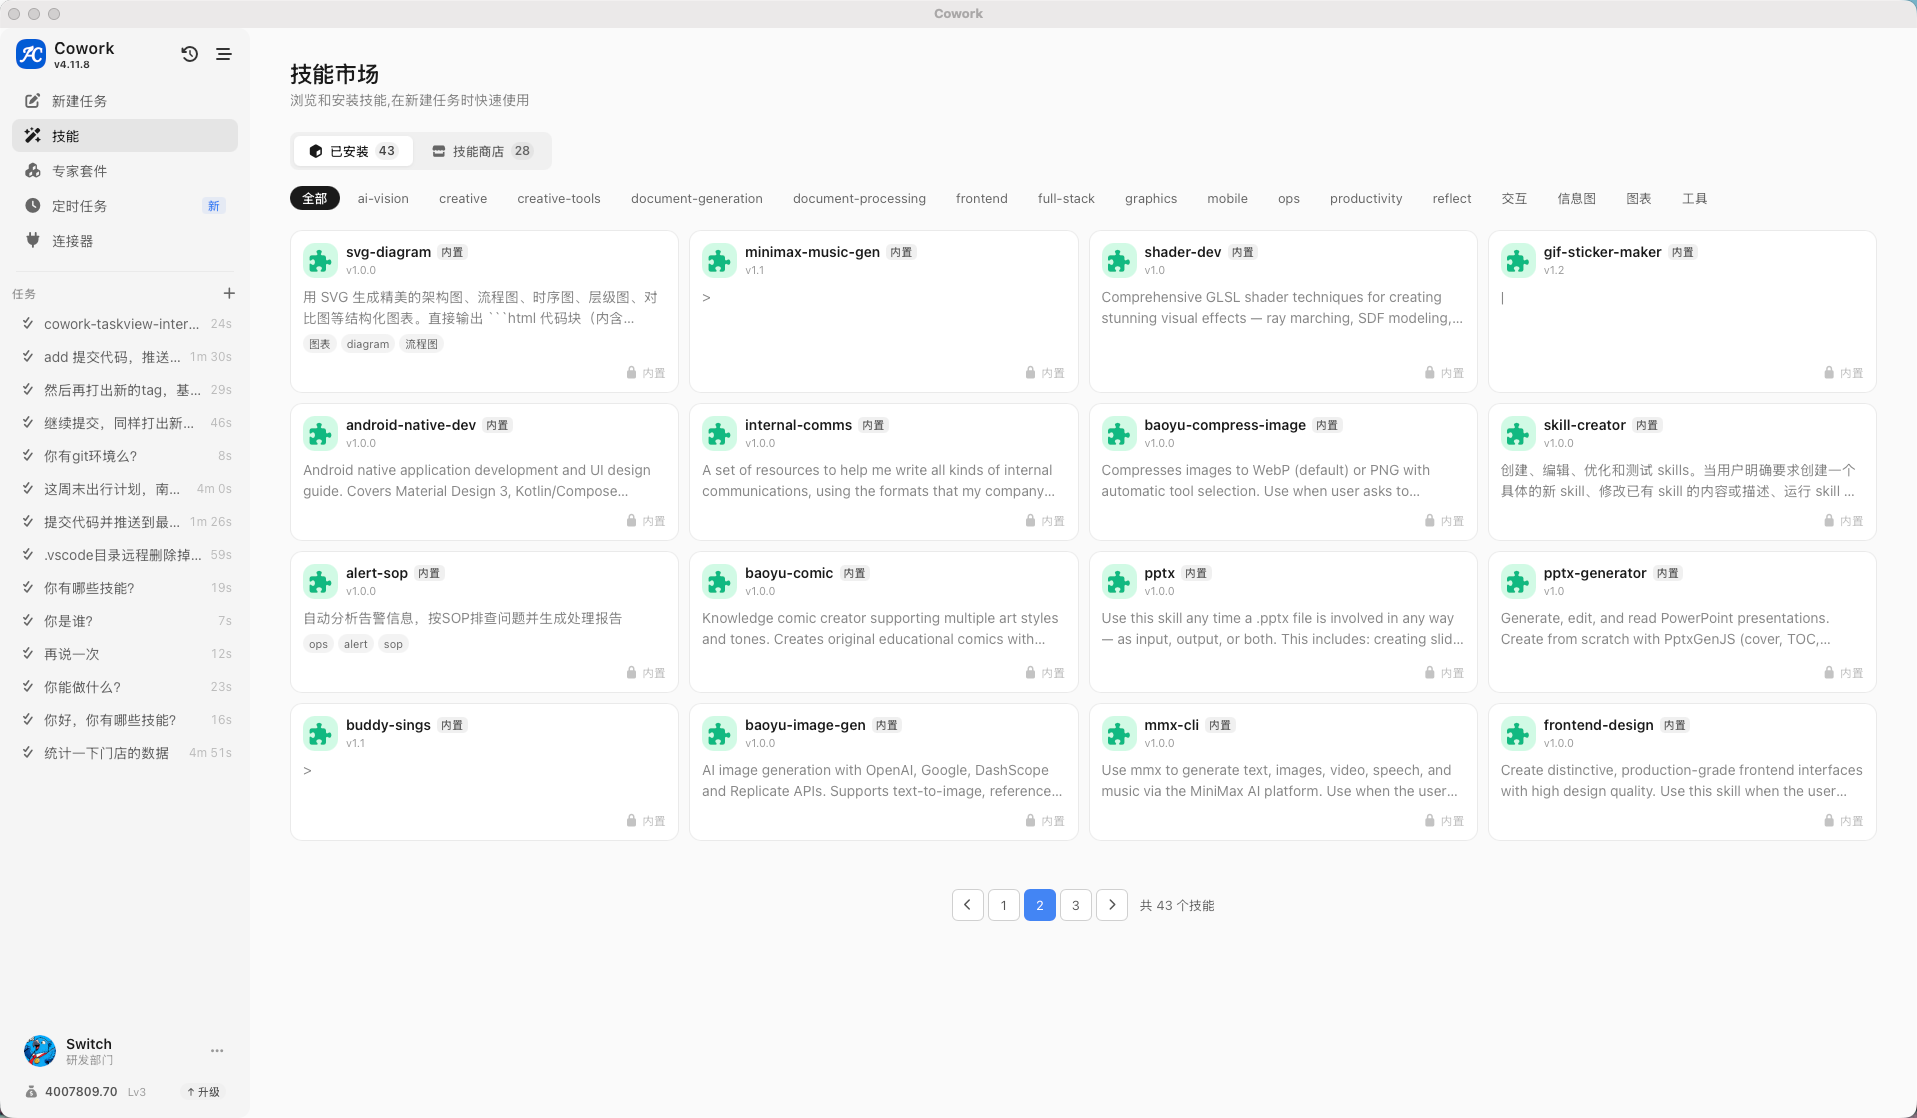Open task 你有哪些技能?
Screen dimensions: 1917x1118
(125, 588)
